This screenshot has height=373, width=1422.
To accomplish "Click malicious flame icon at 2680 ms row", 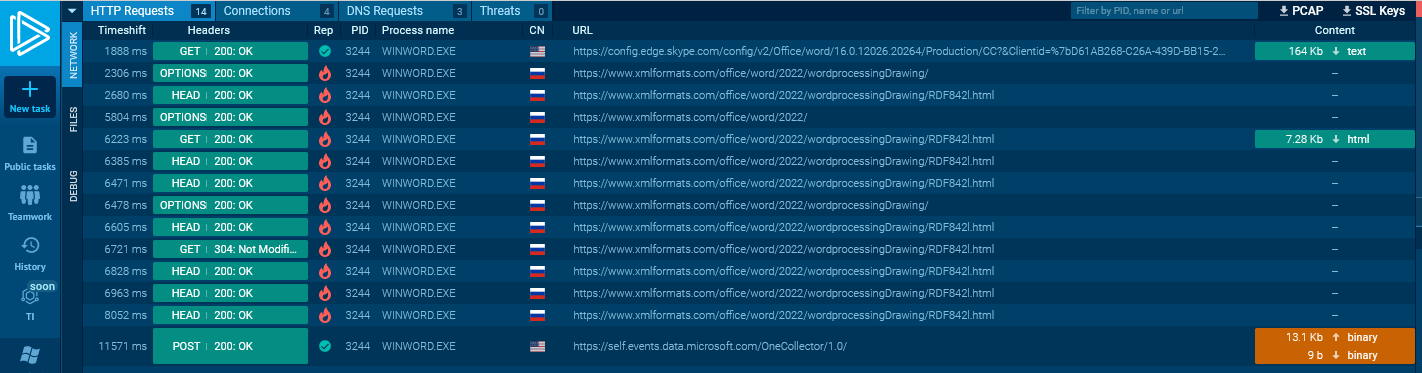I will click(x=324, y=95).
